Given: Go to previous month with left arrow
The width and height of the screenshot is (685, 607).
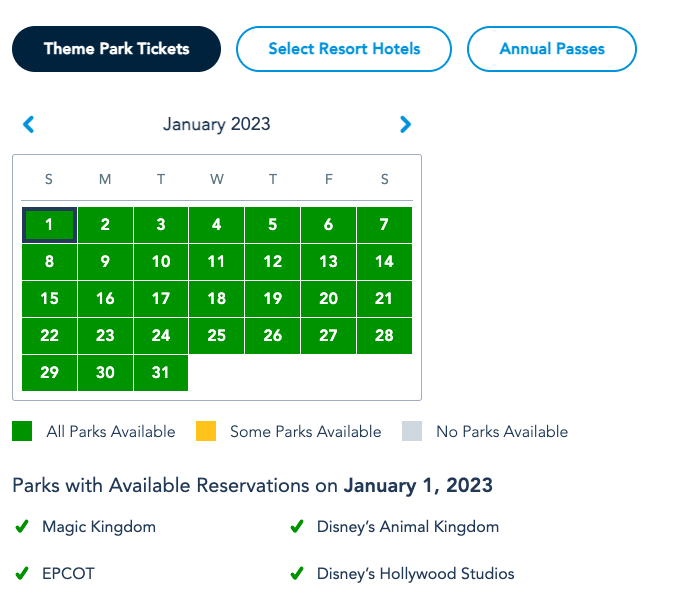Looking at the screenshot, I should pyautogui.click(x=28, y=125).
